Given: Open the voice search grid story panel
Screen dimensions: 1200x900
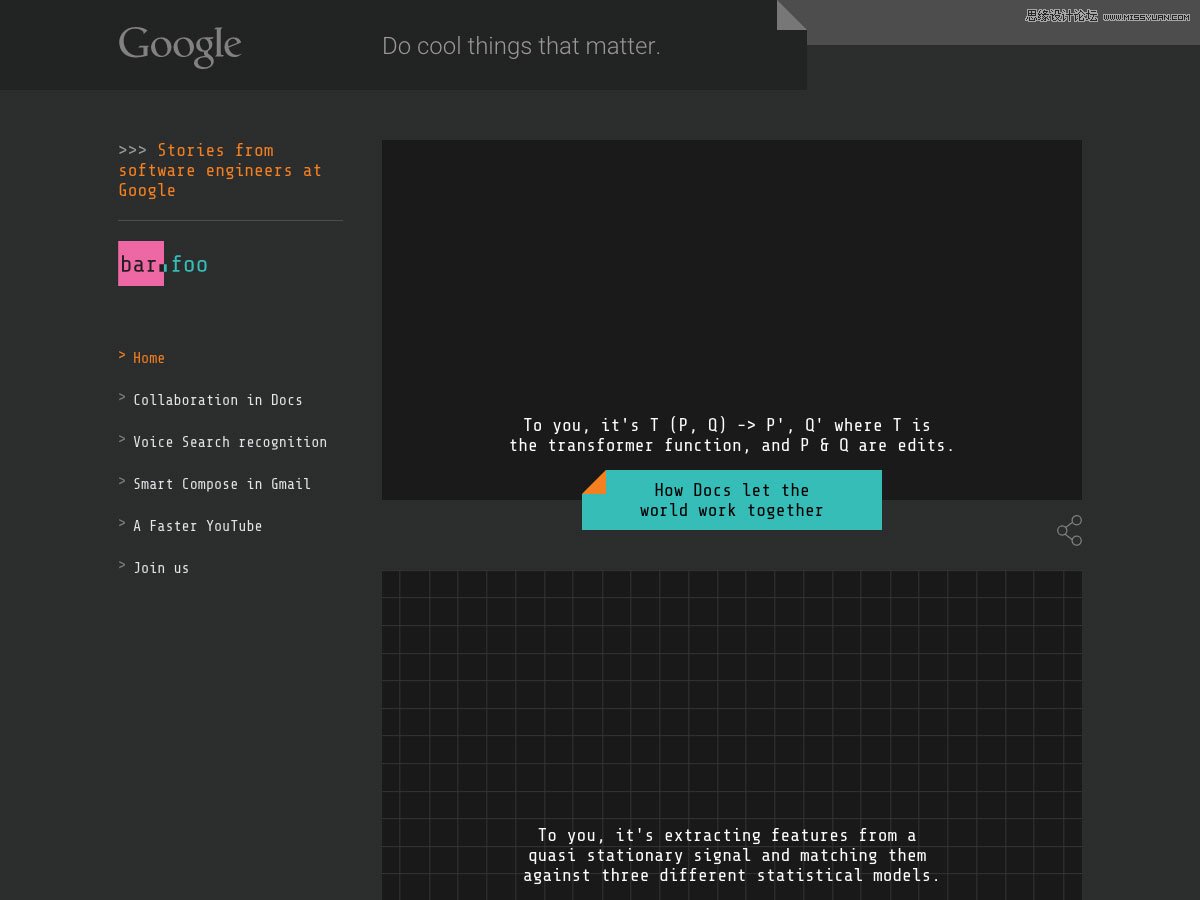Looking at the screenshot, I should 732,735.
